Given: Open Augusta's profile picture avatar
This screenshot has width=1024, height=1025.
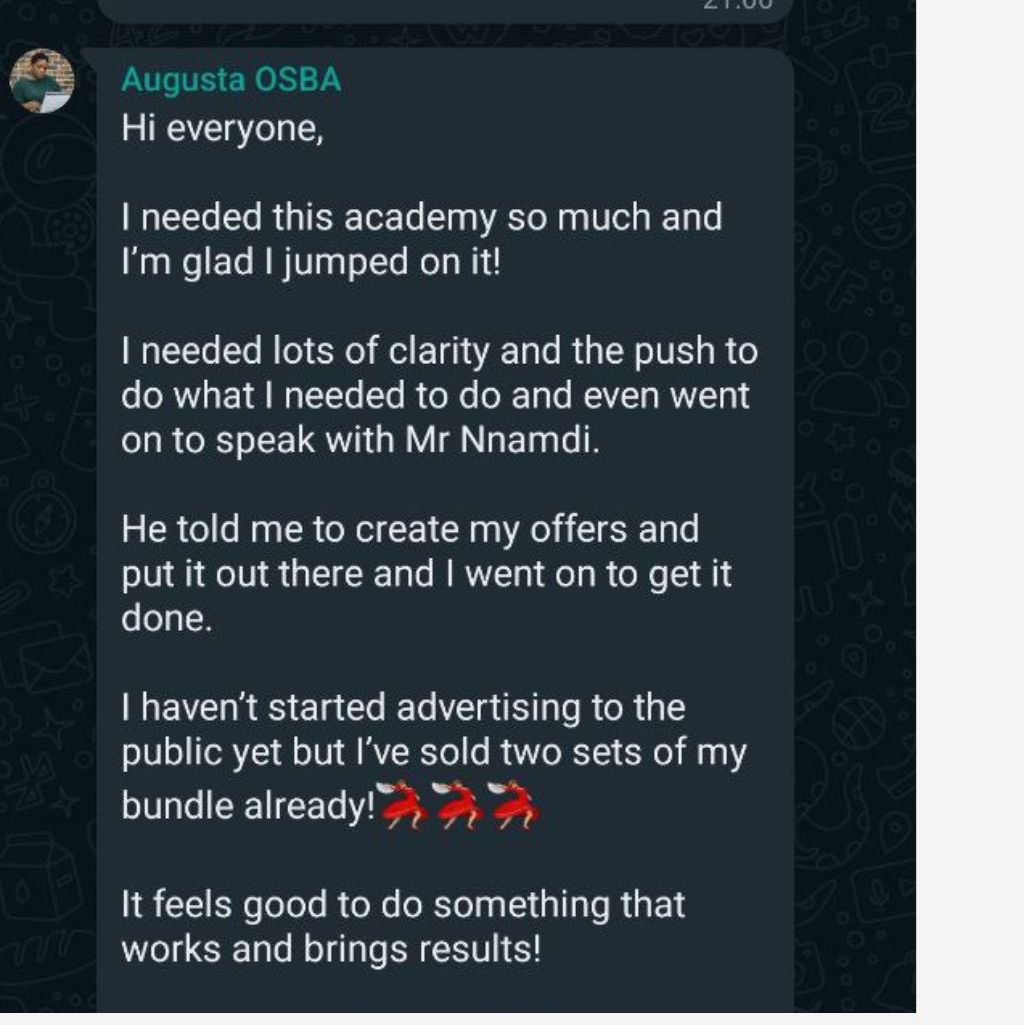Looking at the screenshot, I should coord(42,81).
